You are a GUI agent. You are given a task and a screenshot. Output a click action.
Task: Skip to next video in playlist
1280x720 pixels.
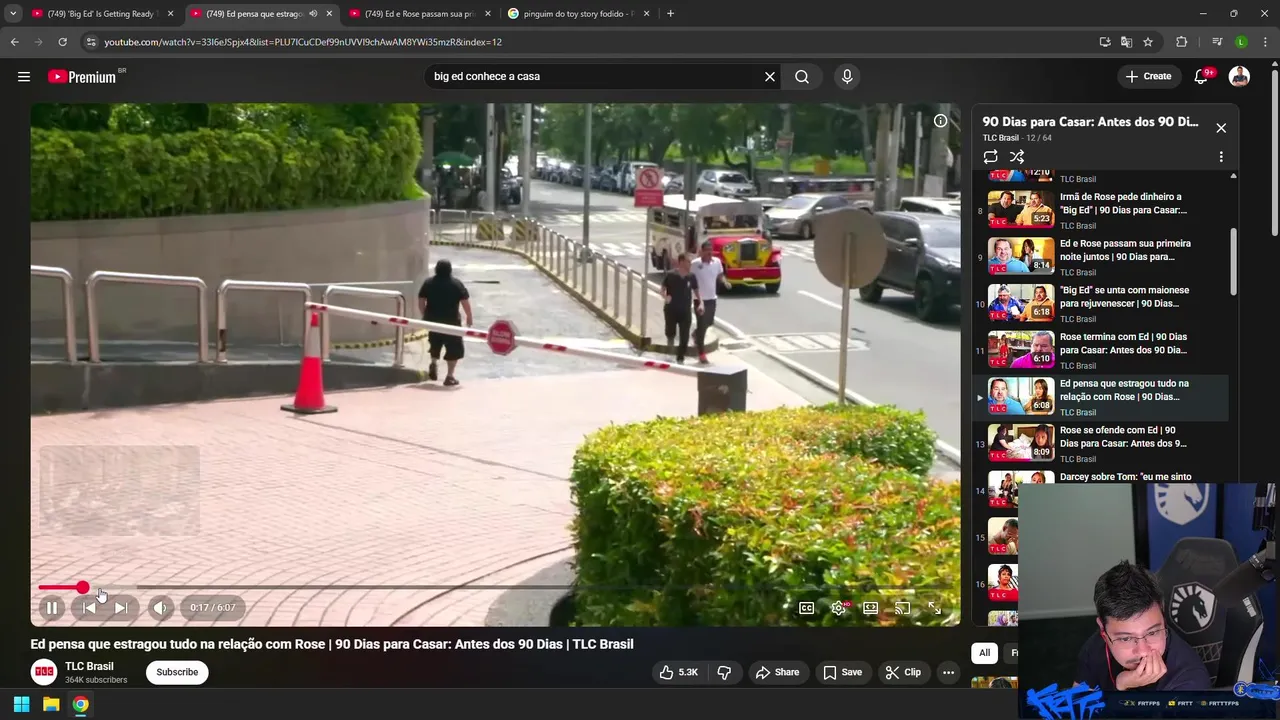pos(121,607)
